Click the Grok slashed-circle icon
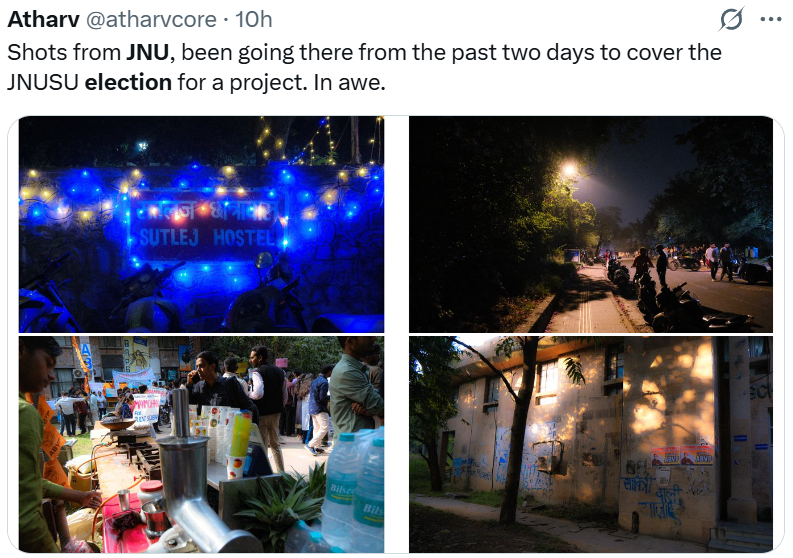793x558 pixels. (731, 19)
